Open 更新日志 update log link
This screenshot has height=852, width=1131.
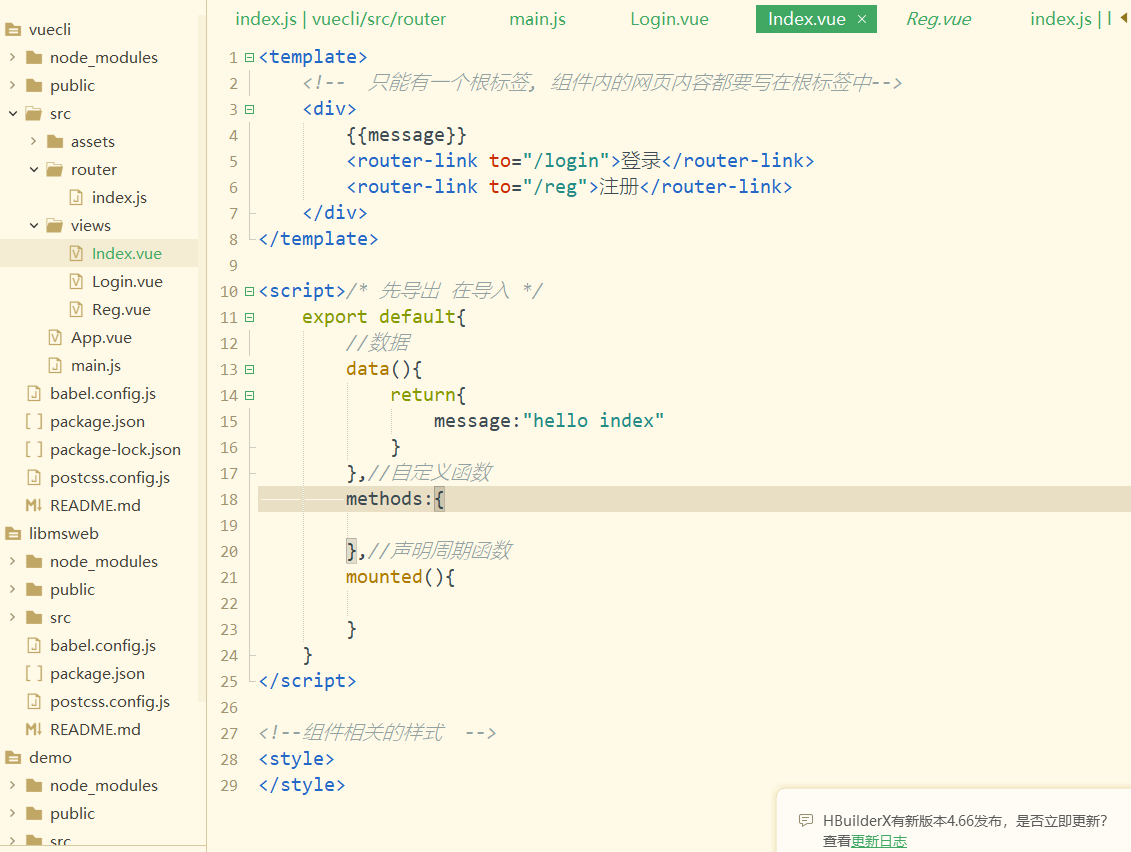pyautogui.click(x=879, y=841)
